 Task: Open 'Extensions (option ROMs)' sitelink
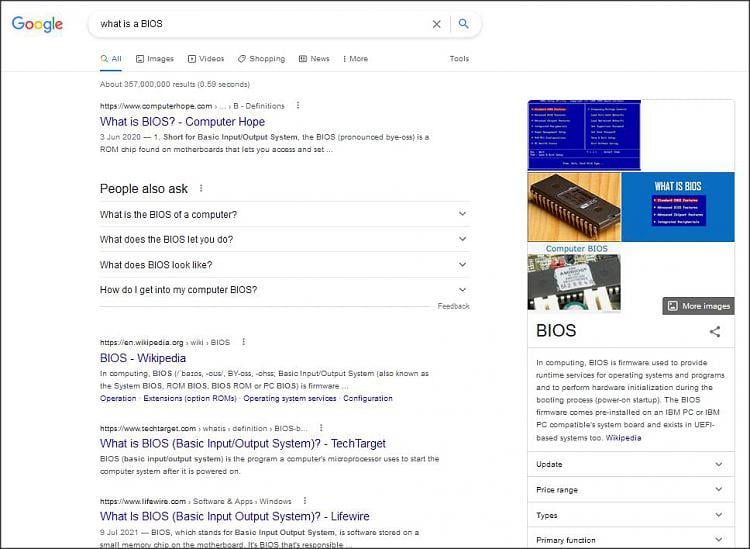tap(190, 398)
